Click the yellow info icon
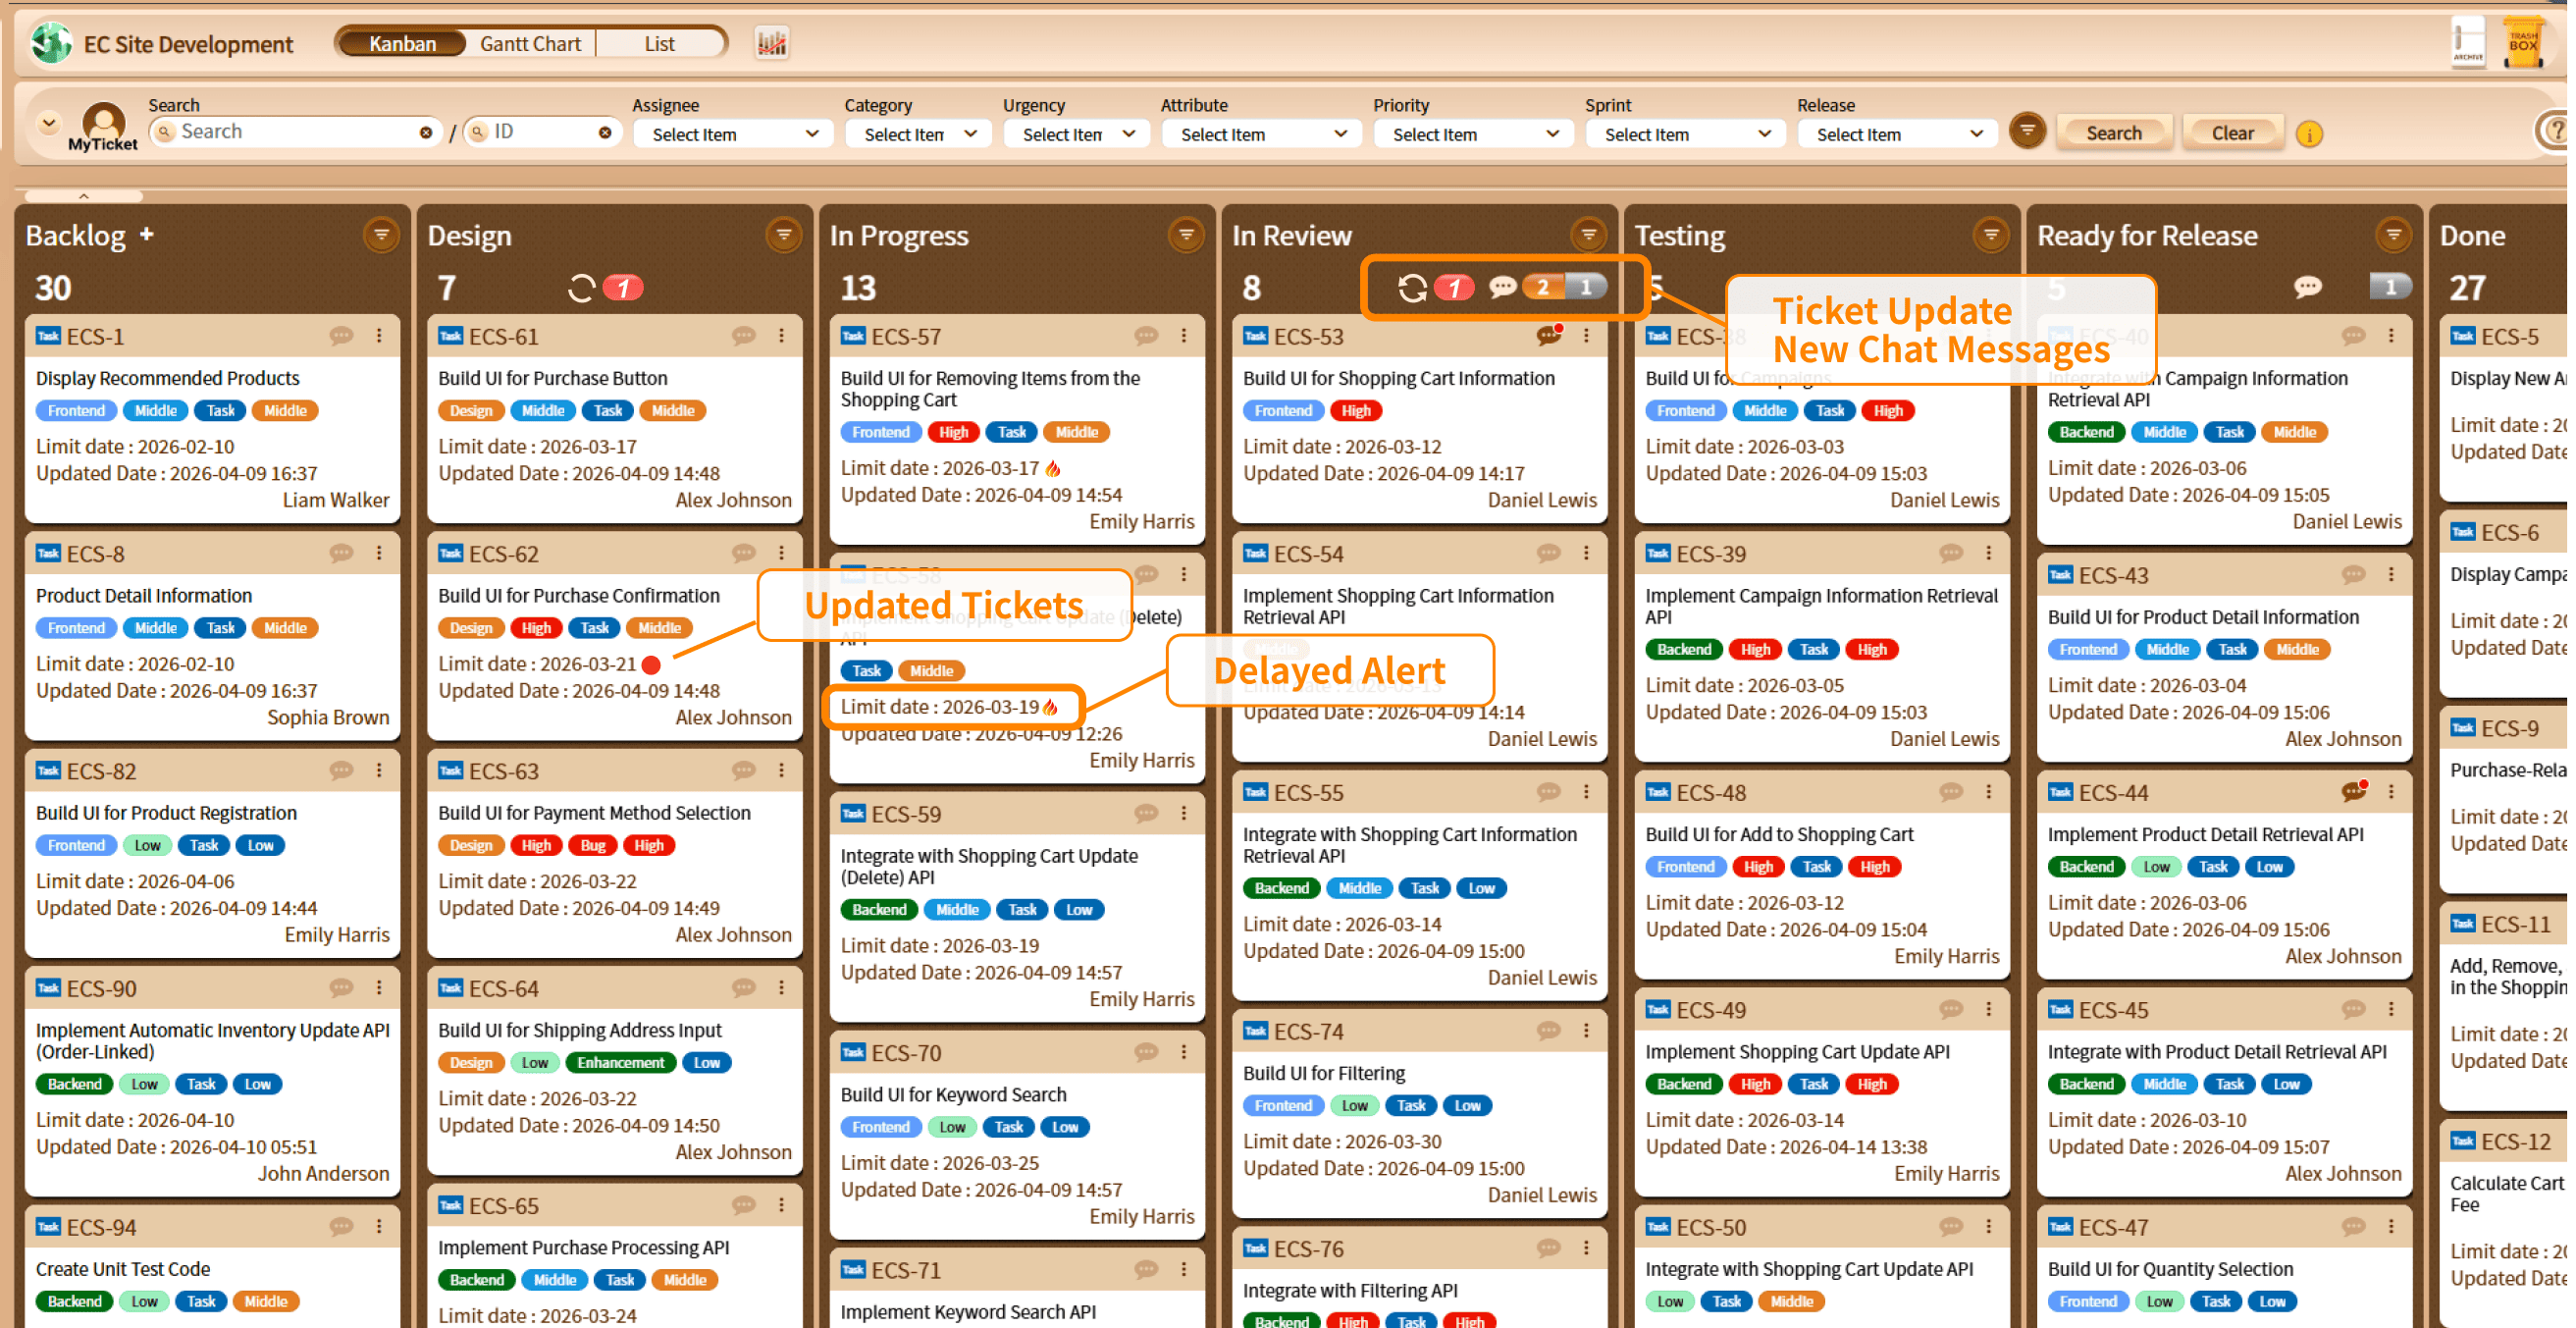The height and width of the screenshot is (1328, 2576). tap(2309, 134)
